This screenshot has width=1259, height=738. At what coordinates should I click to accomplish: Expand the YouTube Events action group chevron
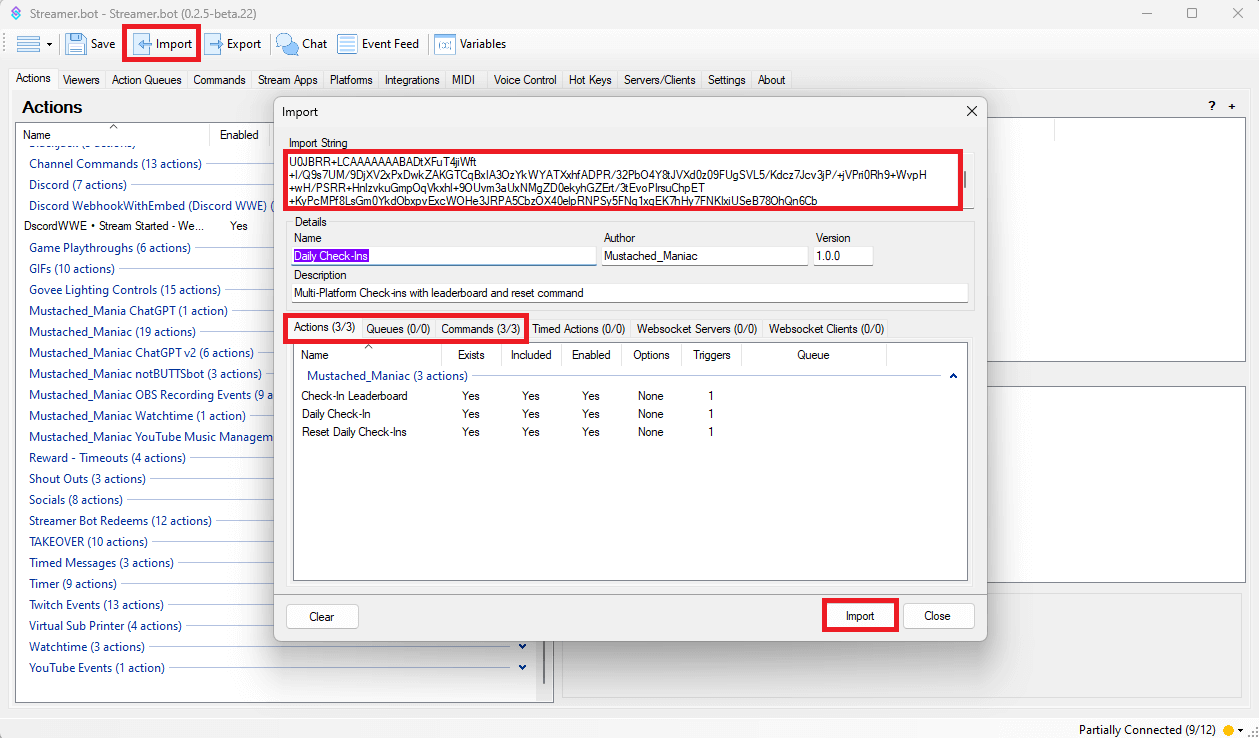522,668
